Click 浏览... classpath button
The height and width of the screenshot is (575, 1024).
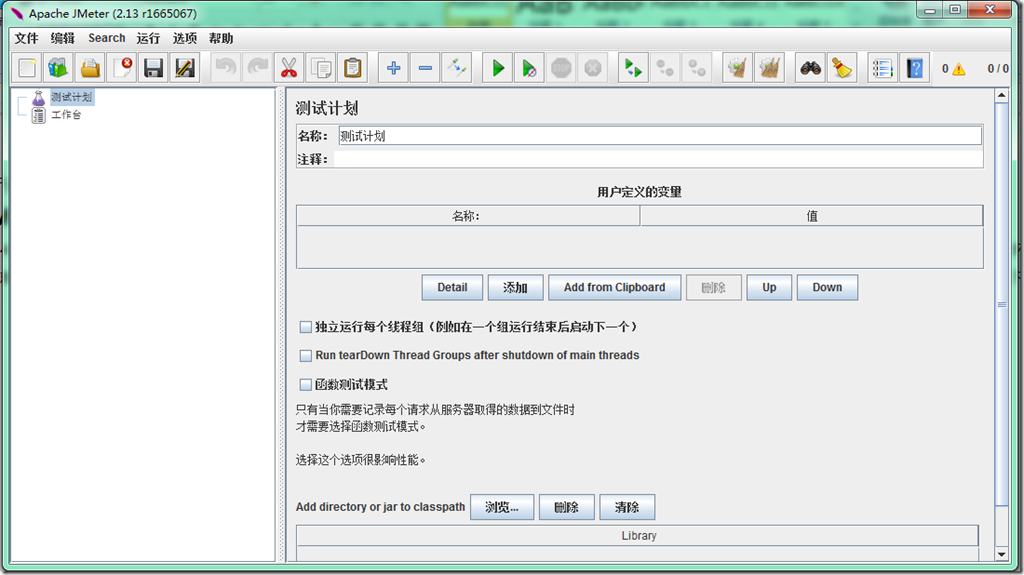[502, 507]
